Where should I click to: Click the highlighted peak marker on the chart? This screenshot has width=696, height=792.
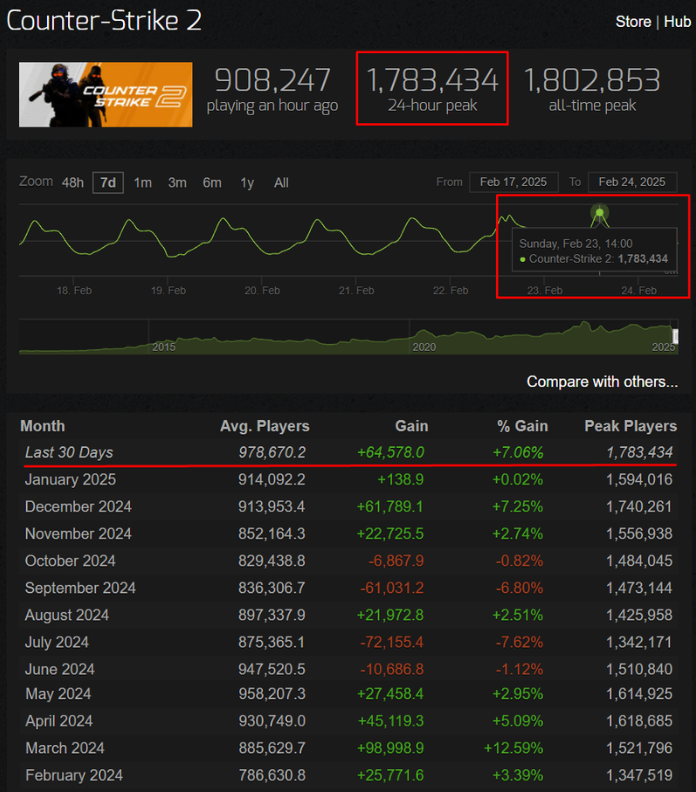tap(599, 212)
